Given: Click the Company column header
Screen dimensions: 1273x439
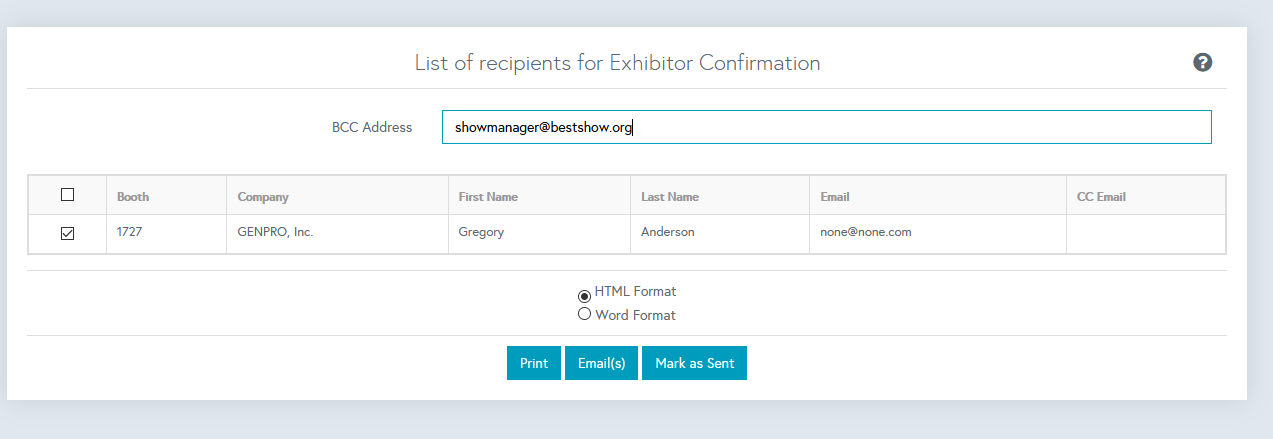Looking at the screenshot, I should (263, 197).
